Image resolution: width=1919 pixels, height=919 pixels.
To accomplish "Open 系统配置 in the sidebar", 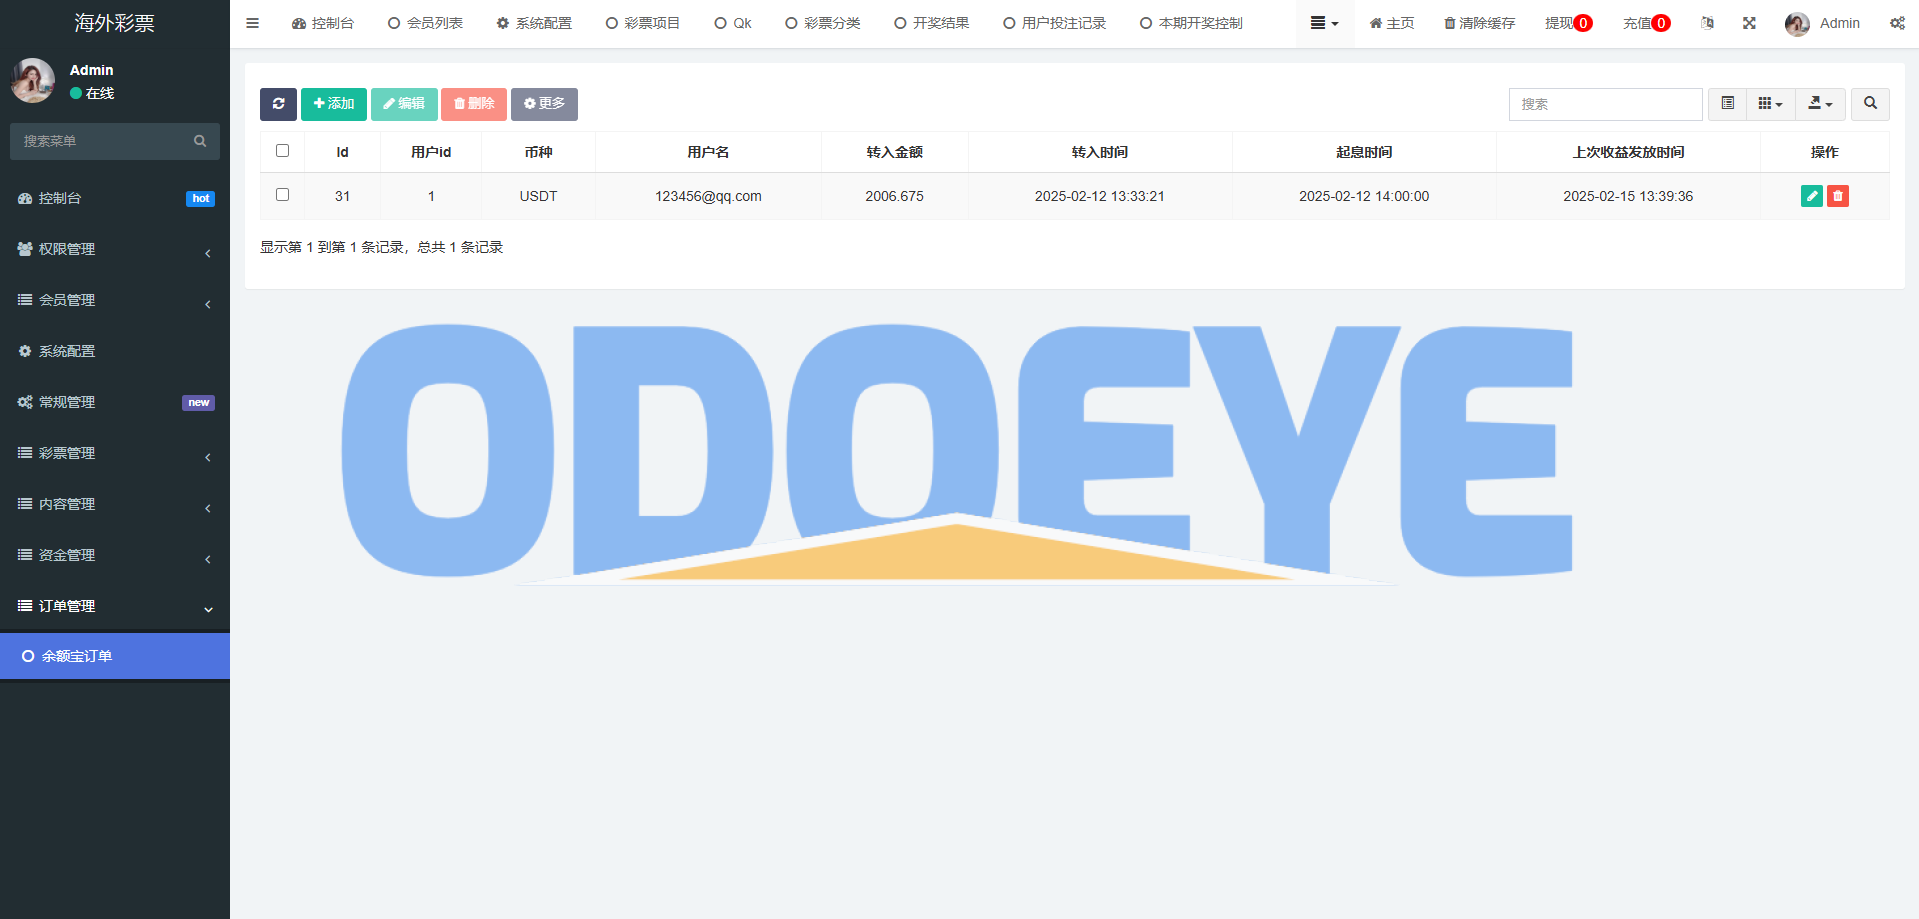I will click(x=115, y=351).
